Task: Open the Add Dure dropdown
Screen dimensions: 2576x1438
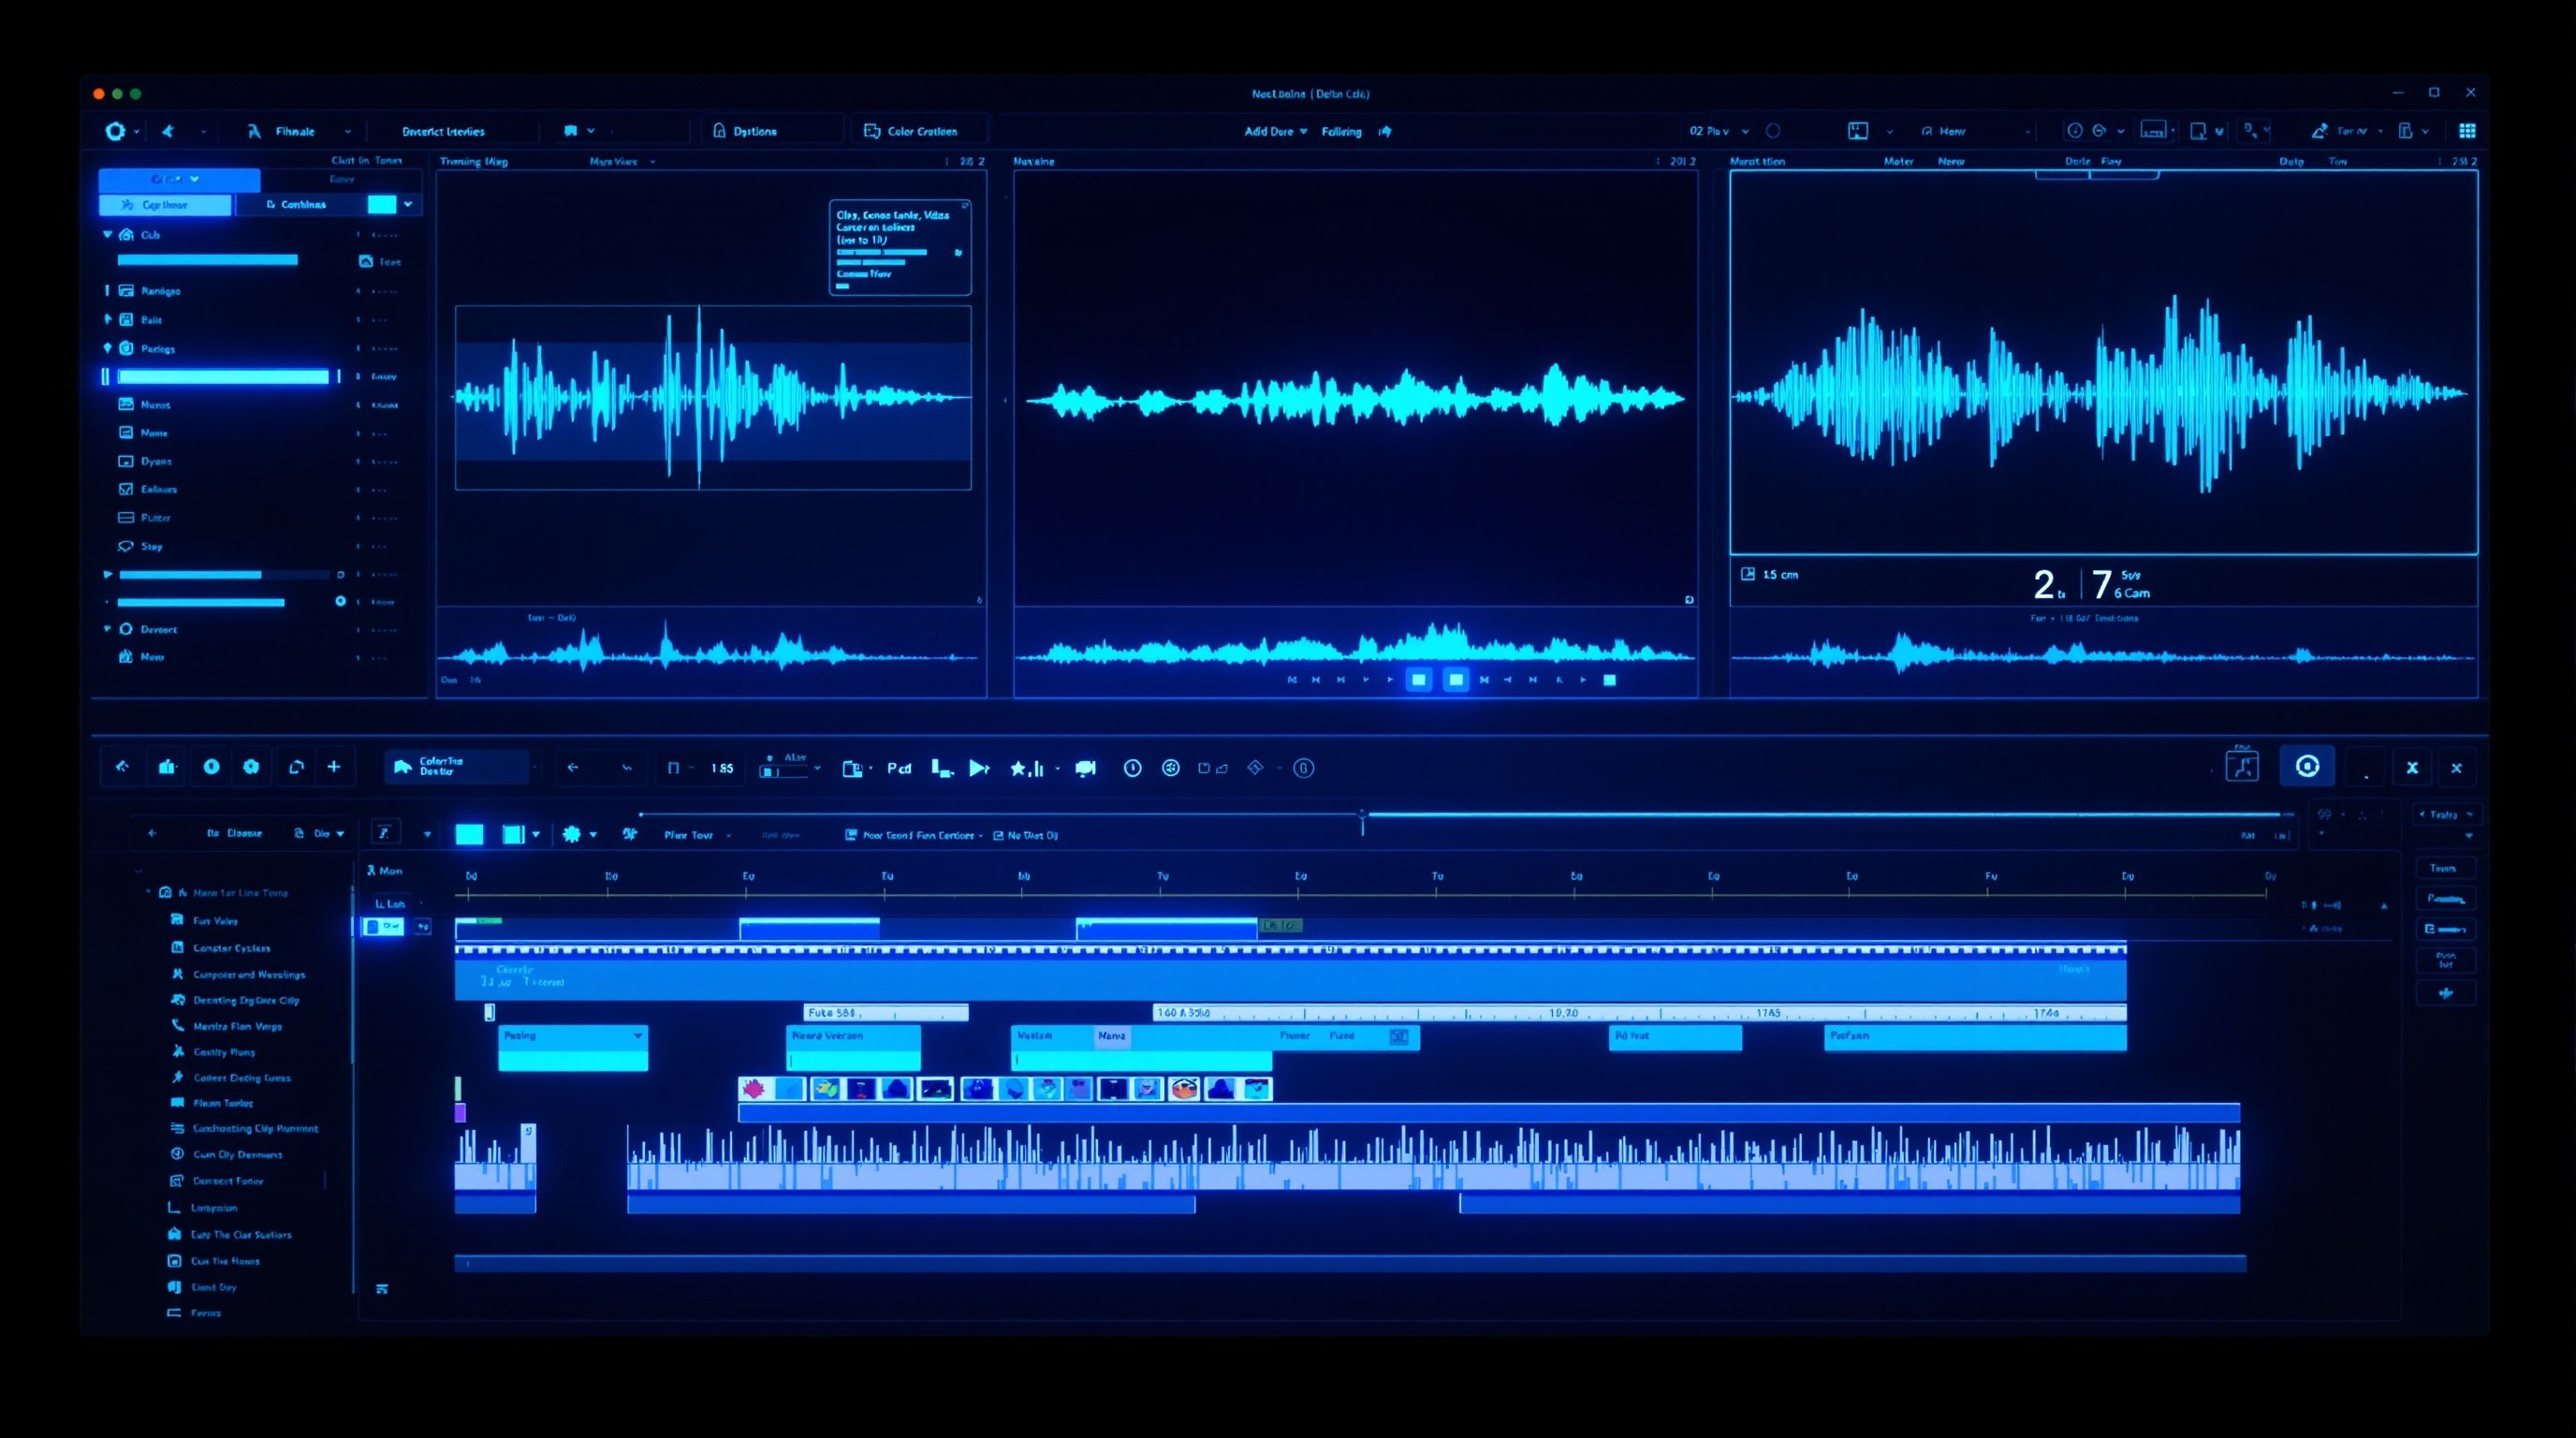Action: click(1275, 131)
